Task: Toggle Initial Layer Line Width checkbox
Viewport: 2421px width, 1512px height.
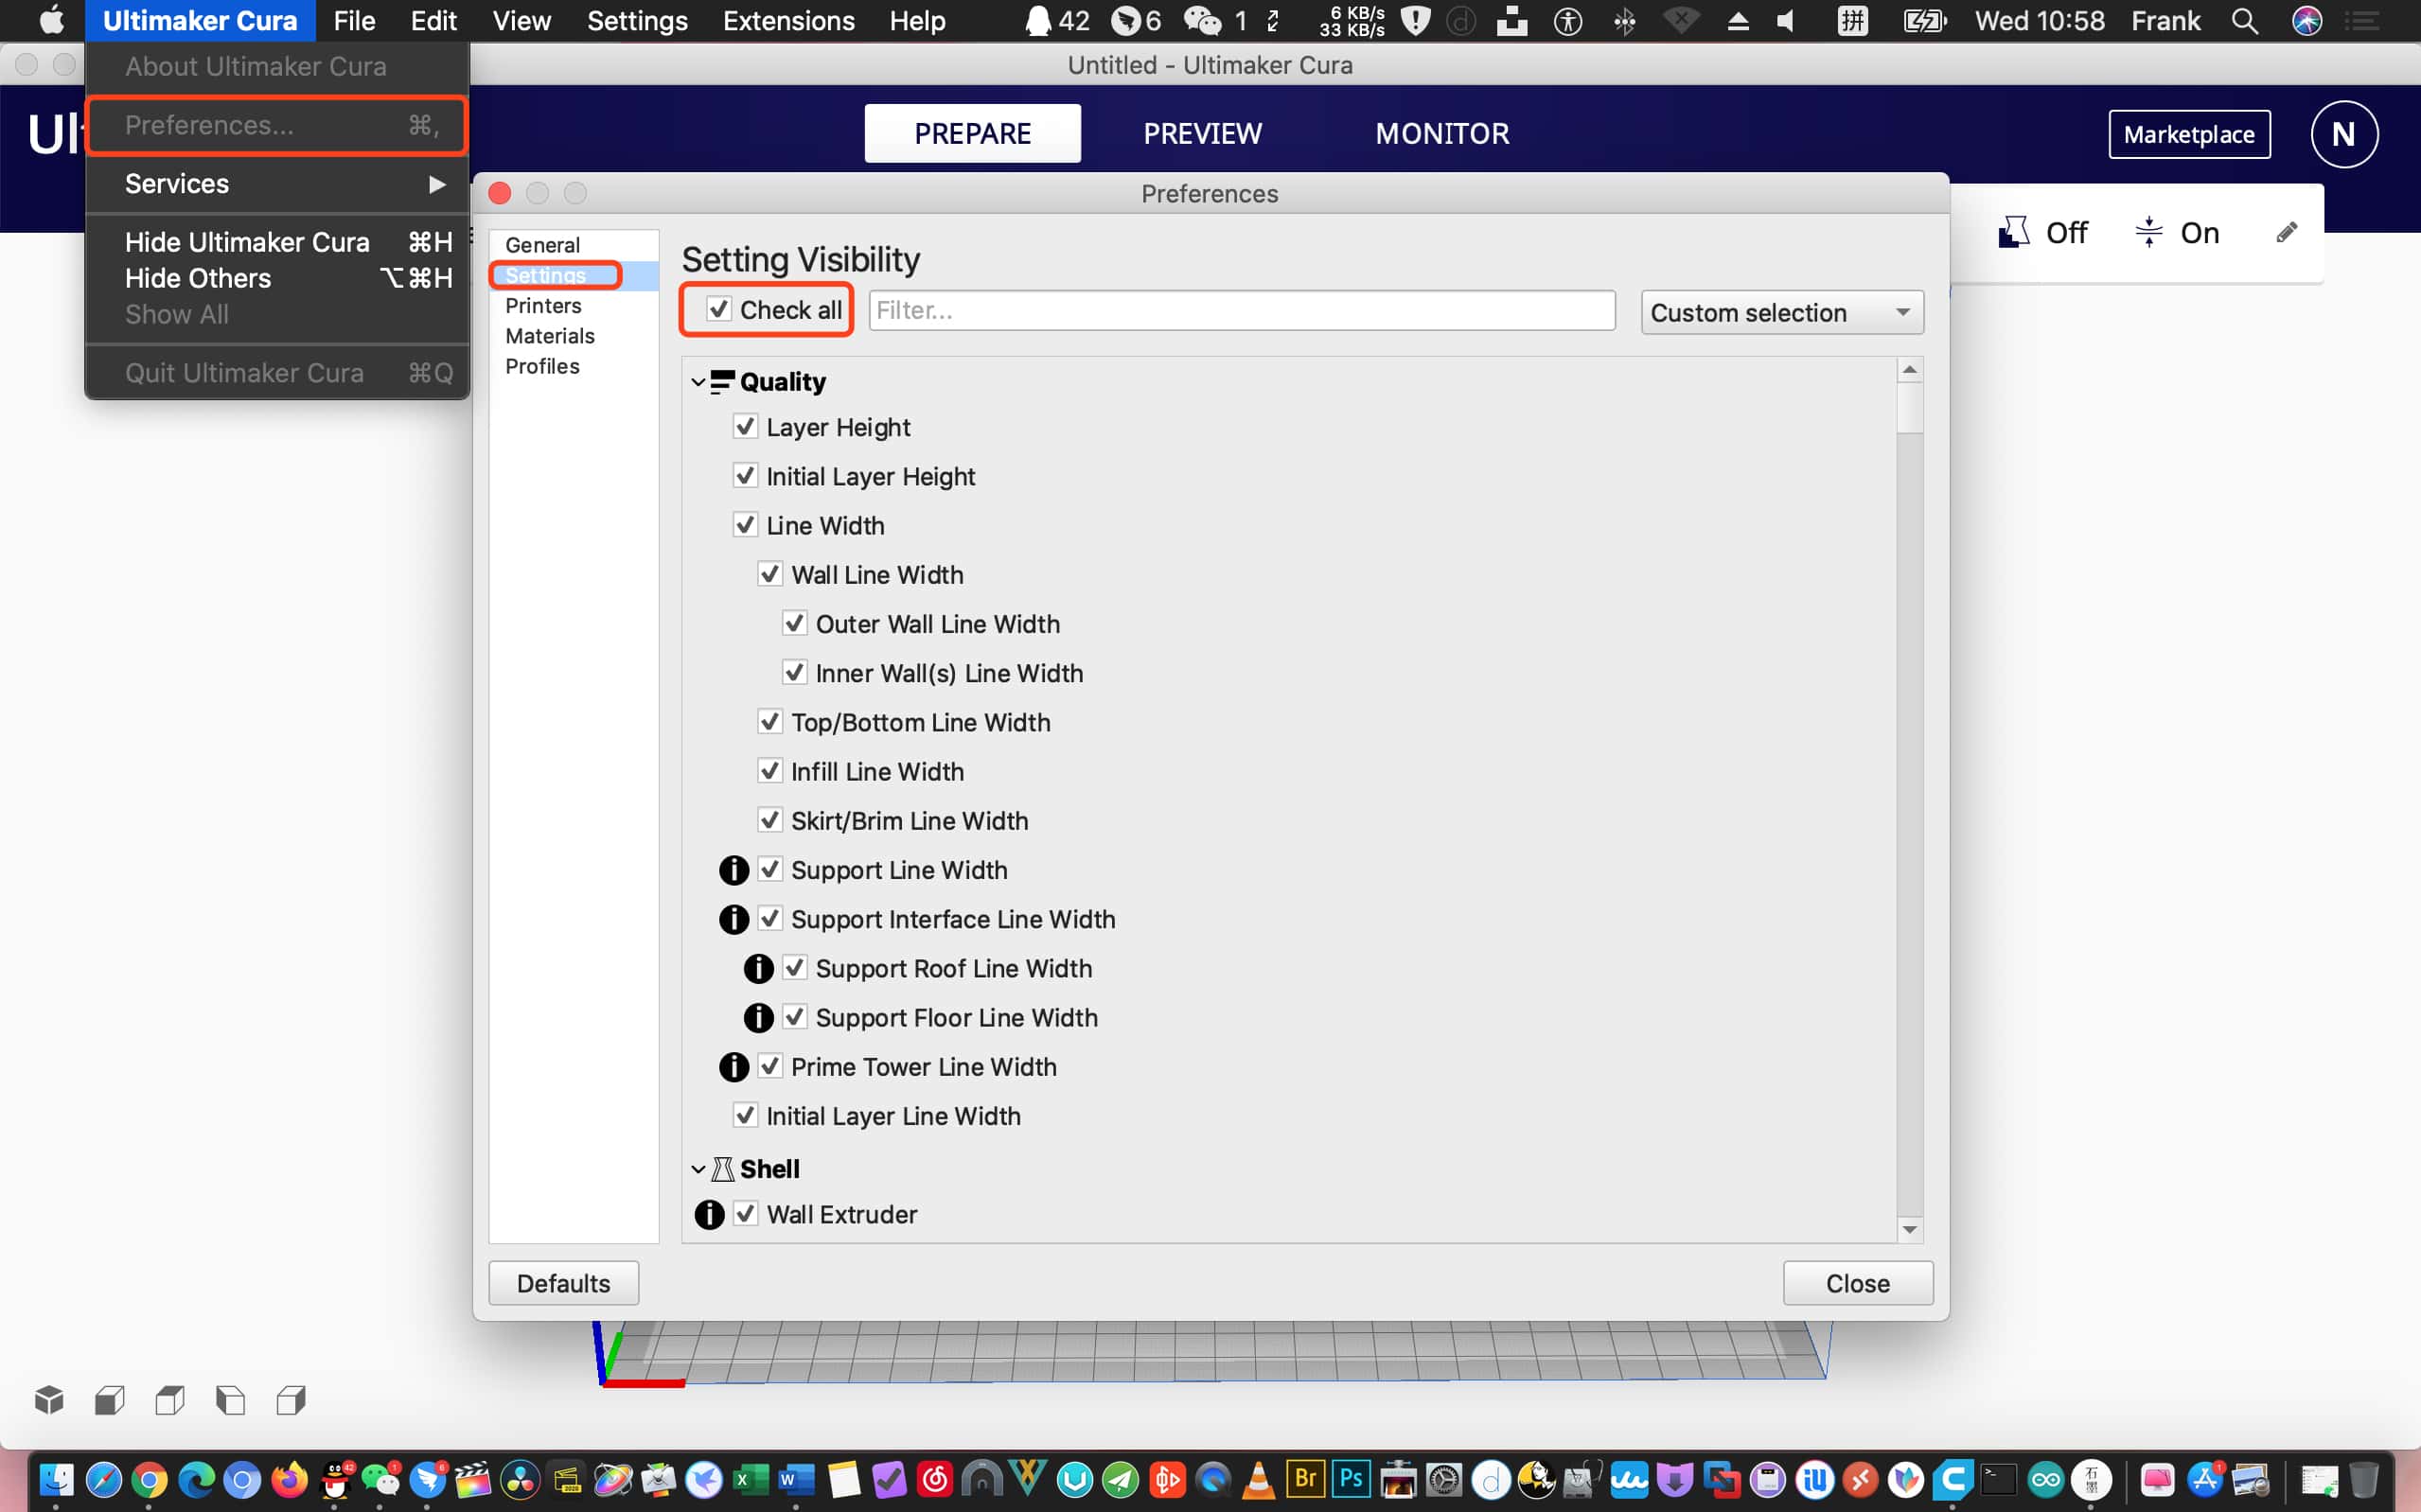Action: pos(745,1115)
